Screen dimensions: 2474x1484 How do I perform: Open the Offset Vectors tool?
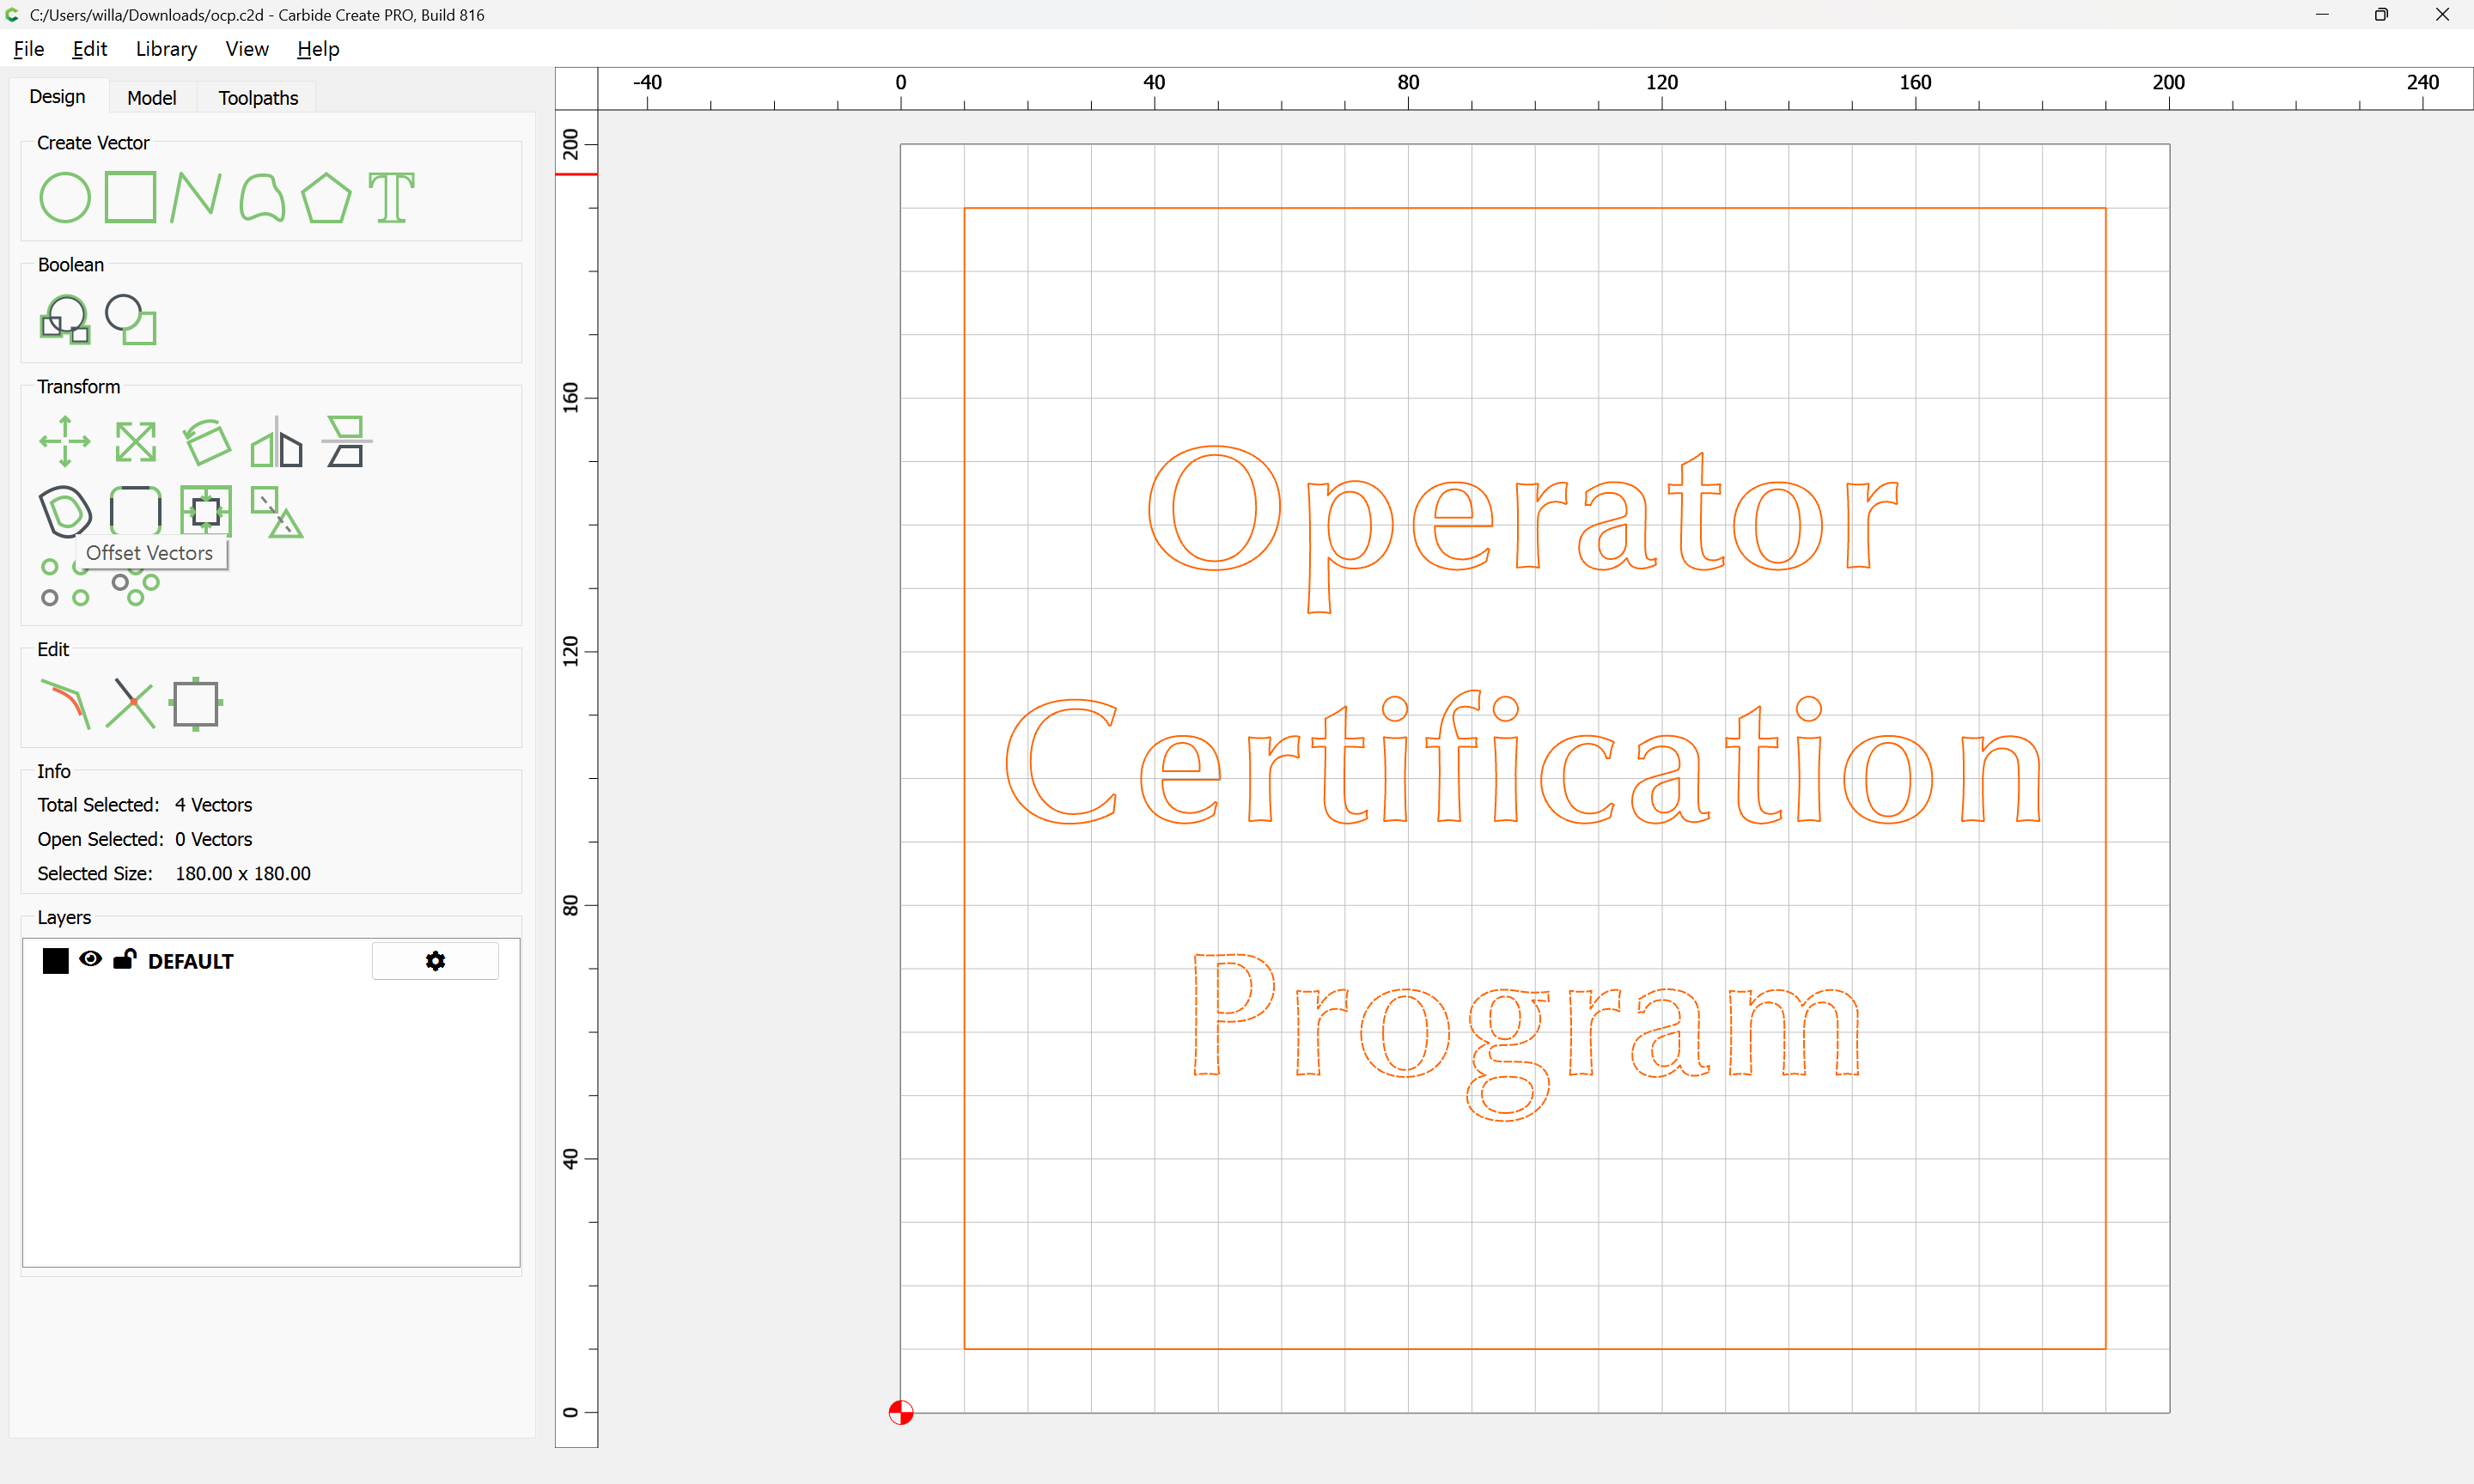coord(65,511)
